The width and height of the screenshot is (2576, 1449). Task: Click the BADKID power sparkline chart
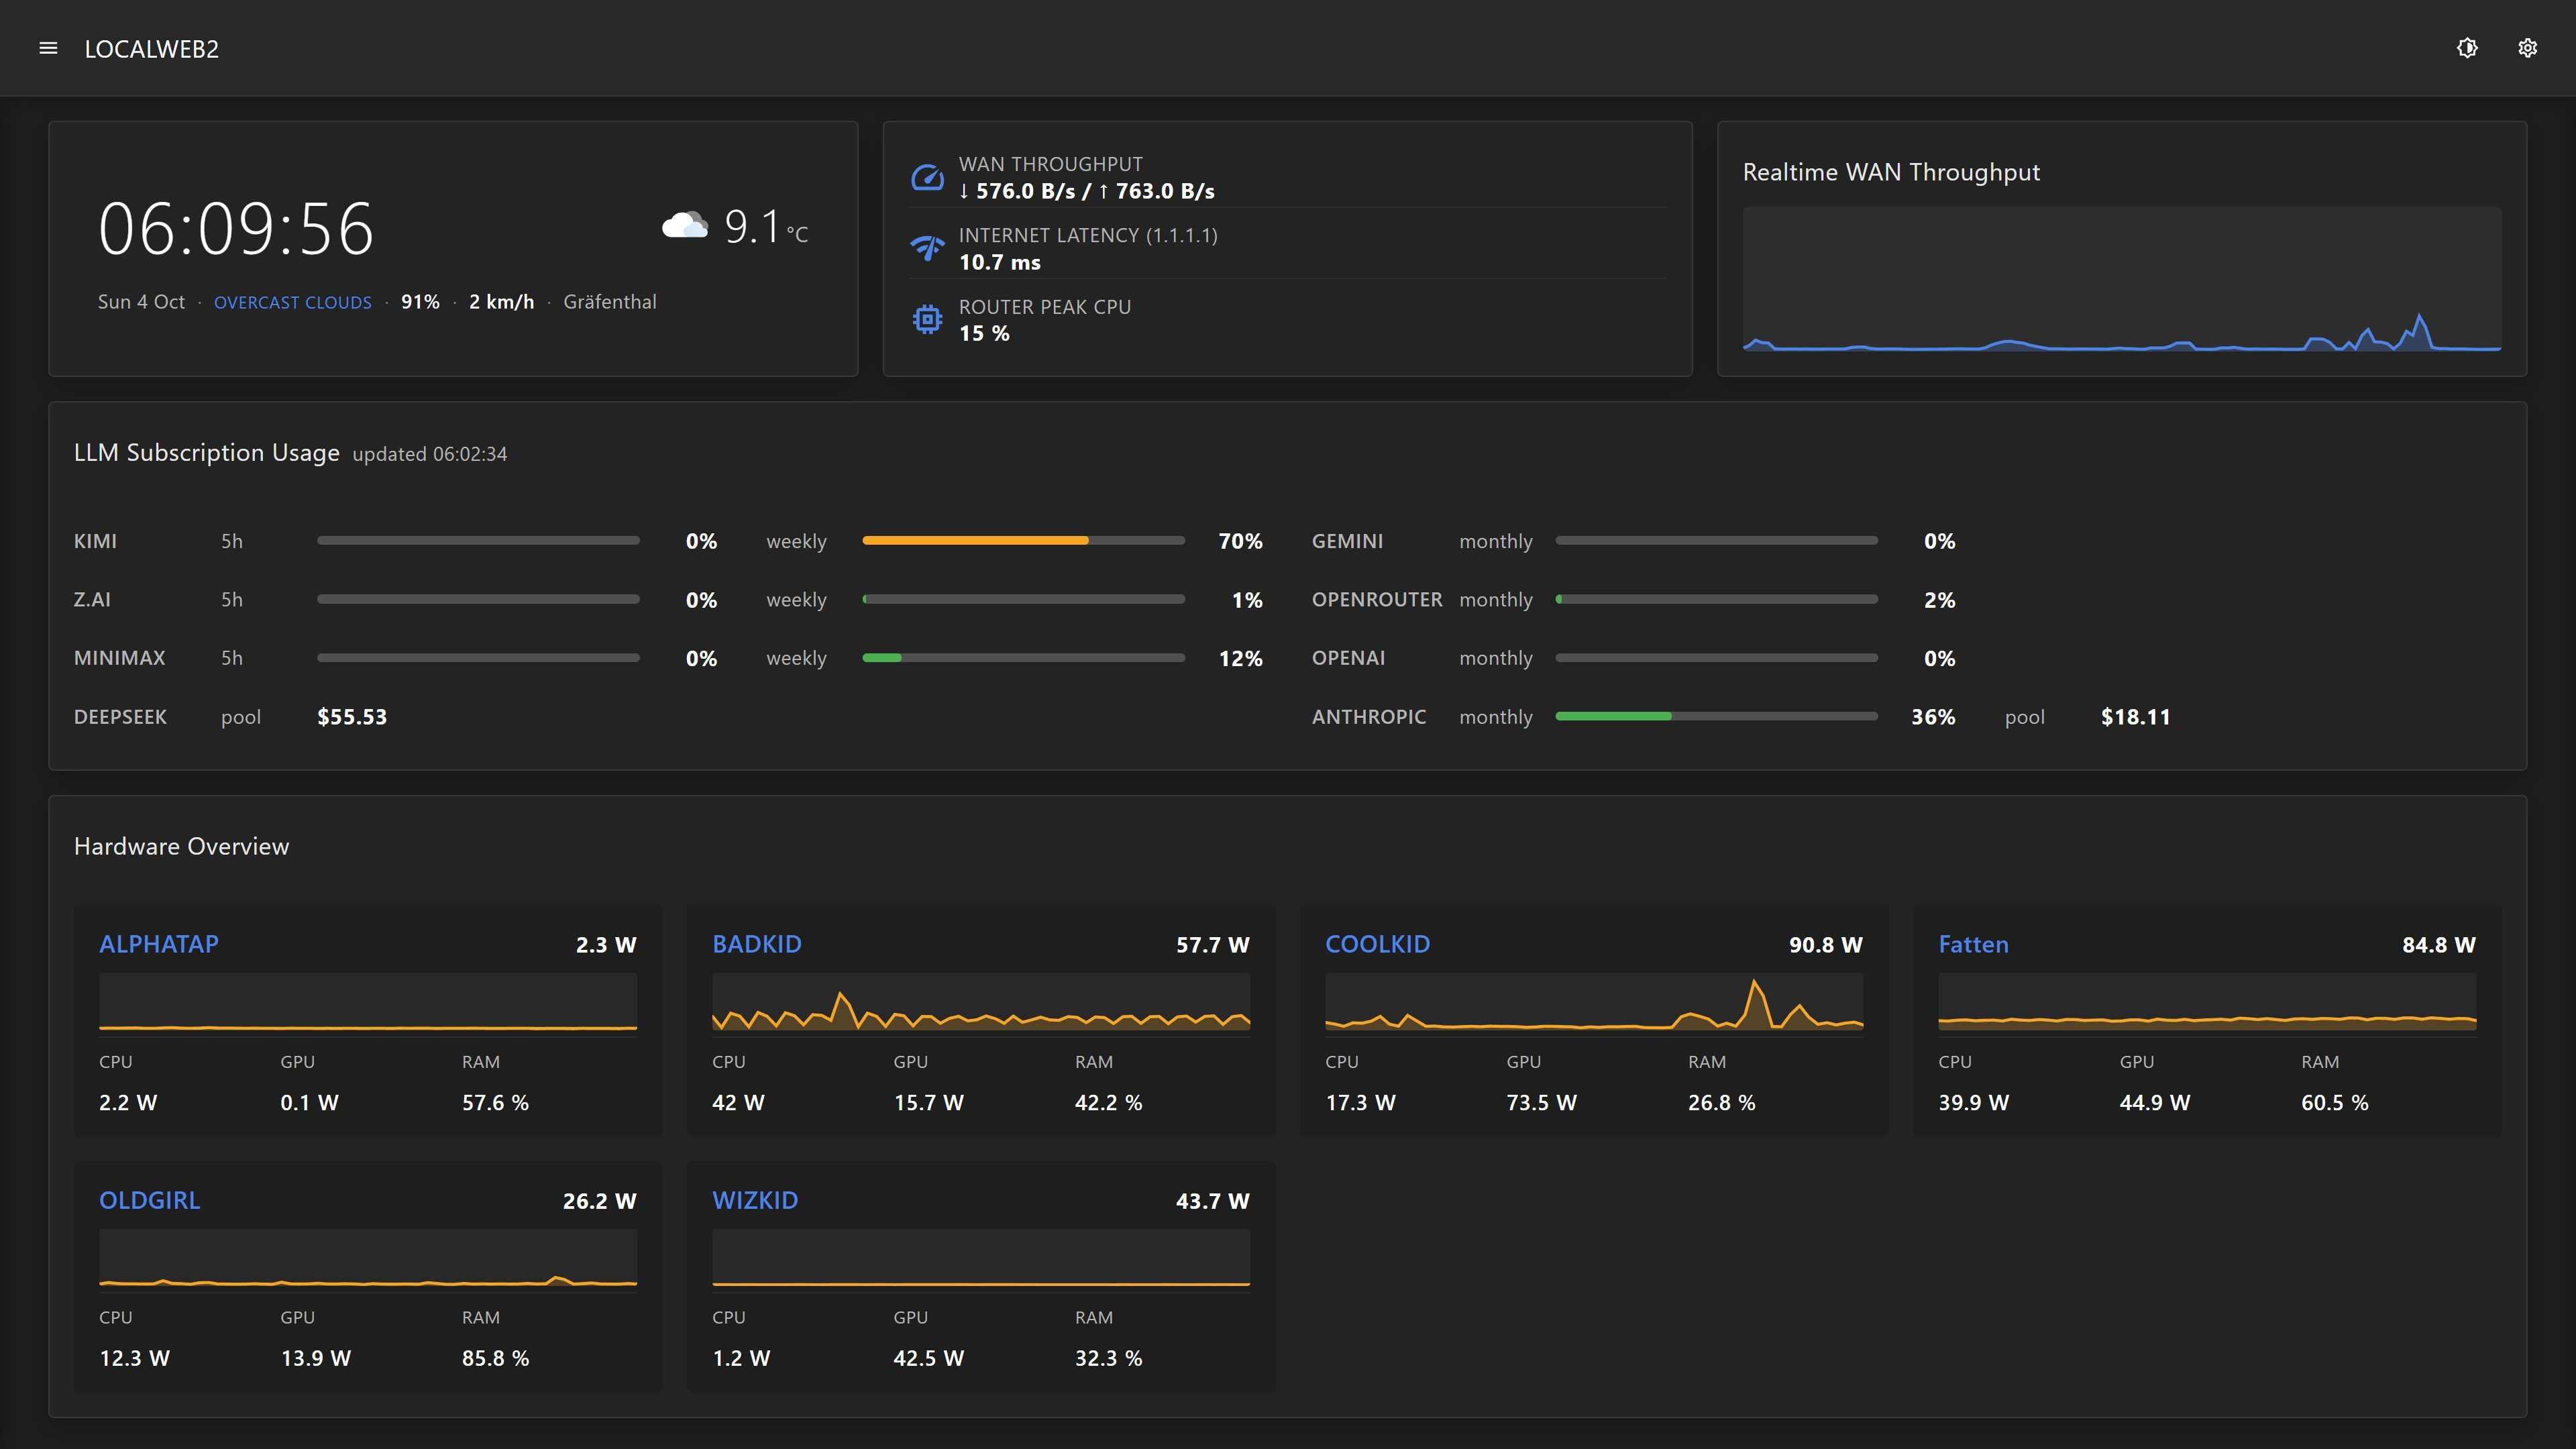[x=981, y=1002]
